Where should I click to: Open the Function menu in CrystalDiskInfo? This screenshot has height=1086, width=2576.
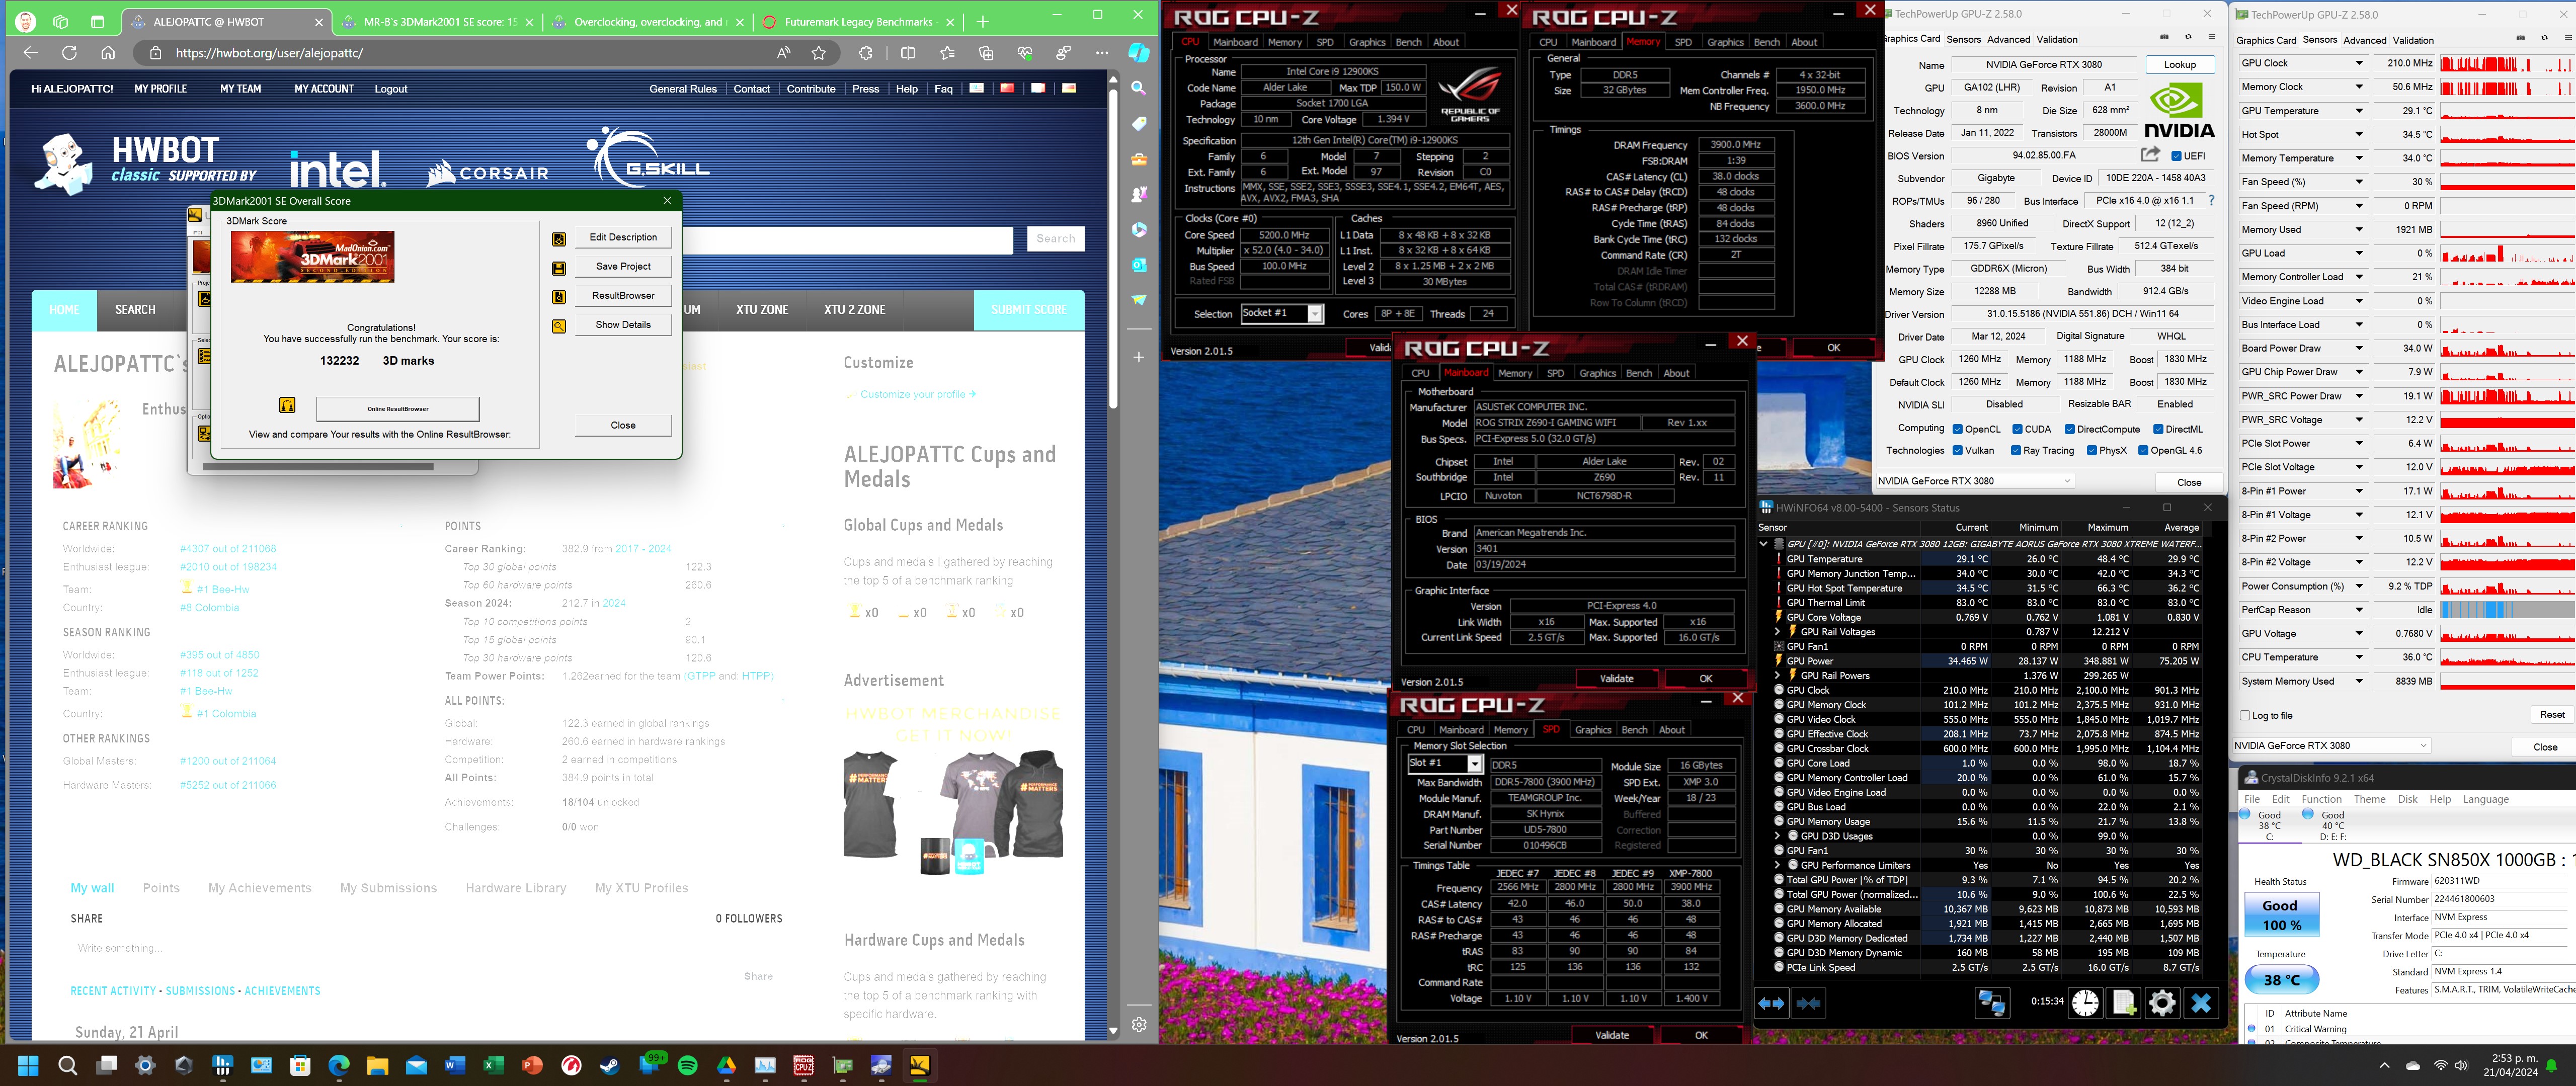pos(2321,799)
